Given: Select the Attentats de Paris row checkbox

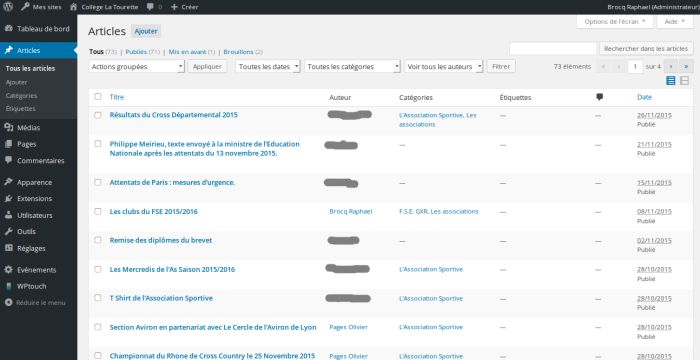Looking at the screenshot, I should coord(98,182).
